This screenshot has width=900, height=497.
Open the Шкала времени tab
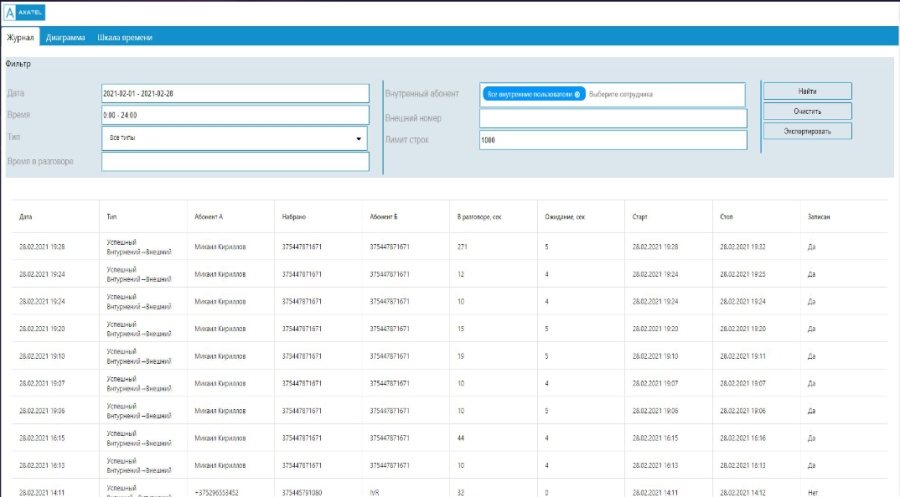(125, 38)
